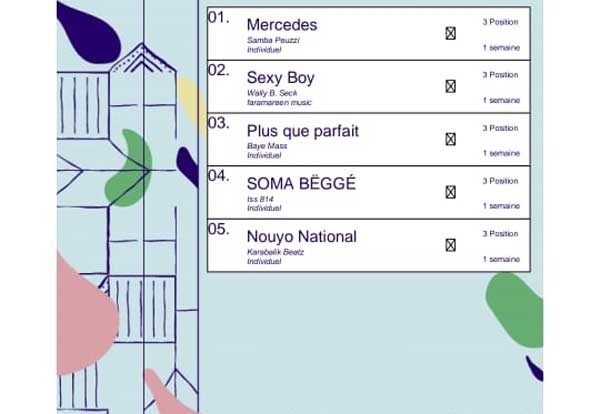Click the 1 semaine text in Nouyo National row
This screenshot has height=414, width=600.
coord(501,259)
